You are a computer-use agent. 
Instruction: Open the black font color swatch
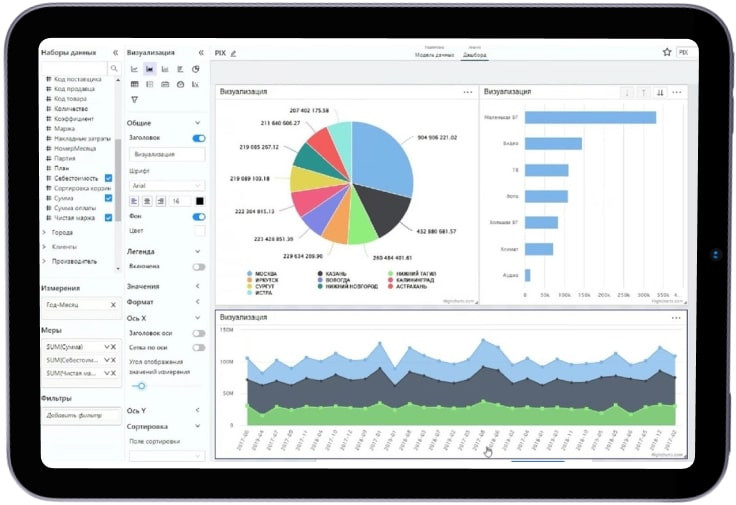199,201
